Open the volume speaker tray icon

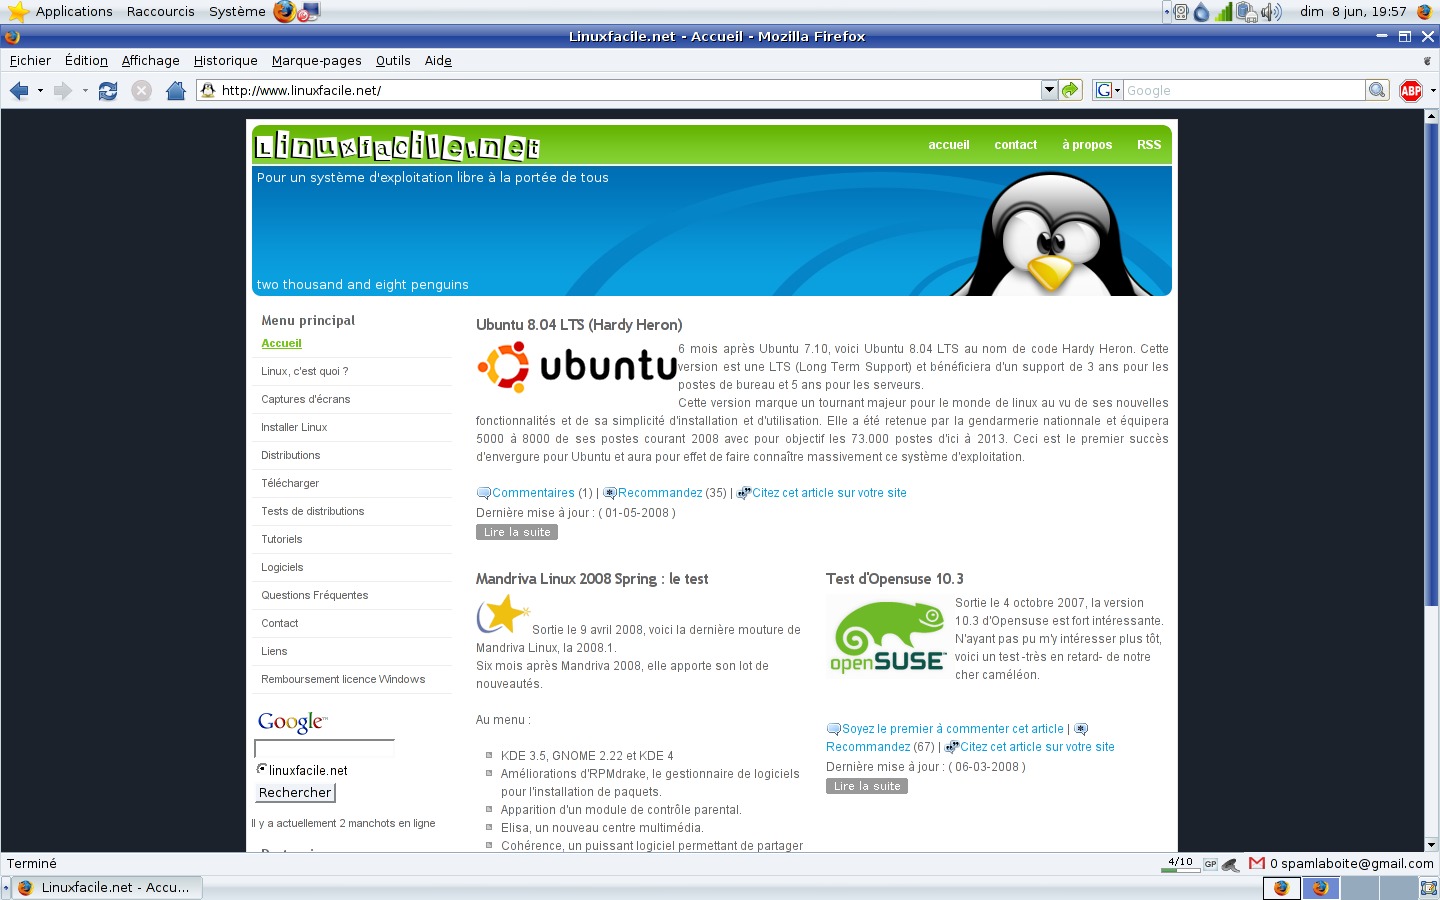click(1271, 12)
